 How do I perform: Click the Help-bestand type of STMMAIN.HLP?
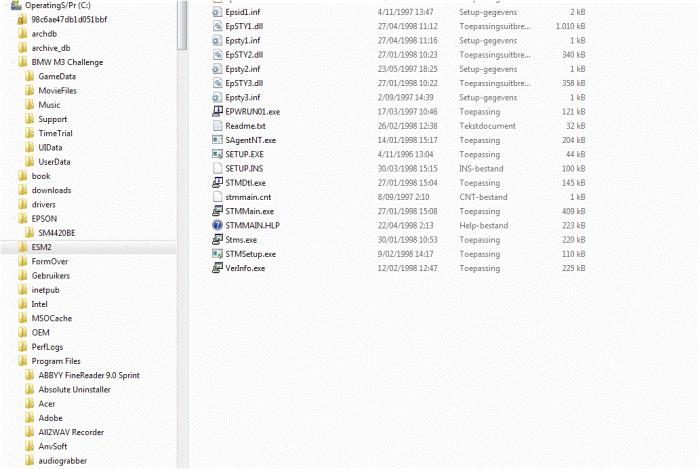(x=484, y=226)
